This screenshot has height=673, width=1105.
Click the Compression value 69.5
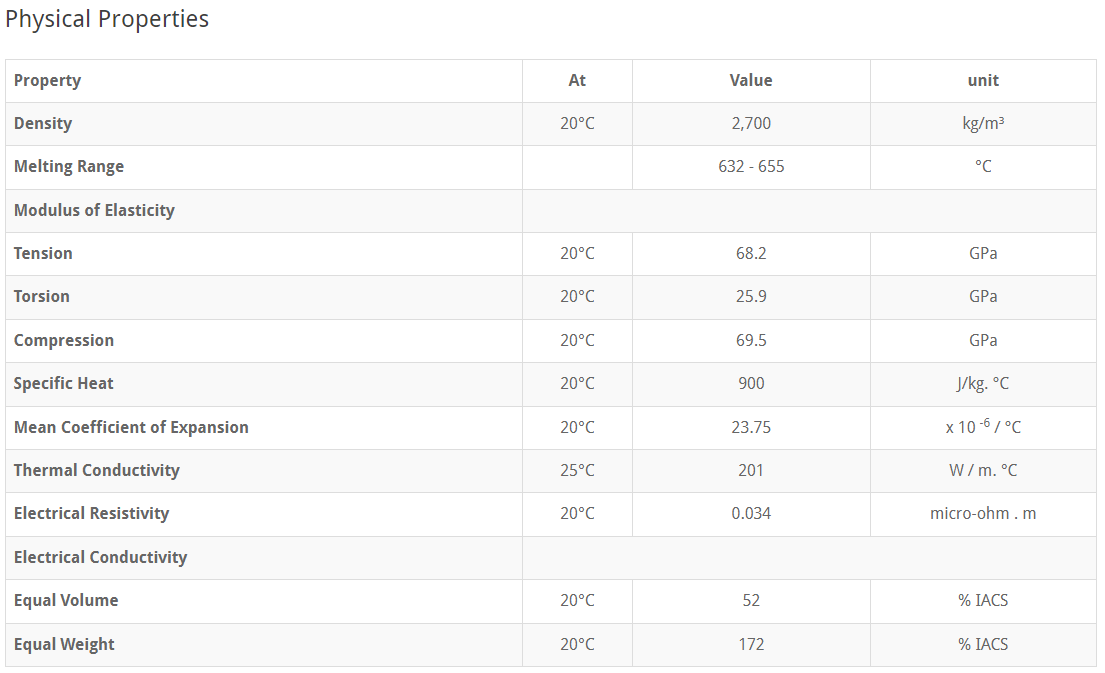pyautogui.click(x=751, y=340)
